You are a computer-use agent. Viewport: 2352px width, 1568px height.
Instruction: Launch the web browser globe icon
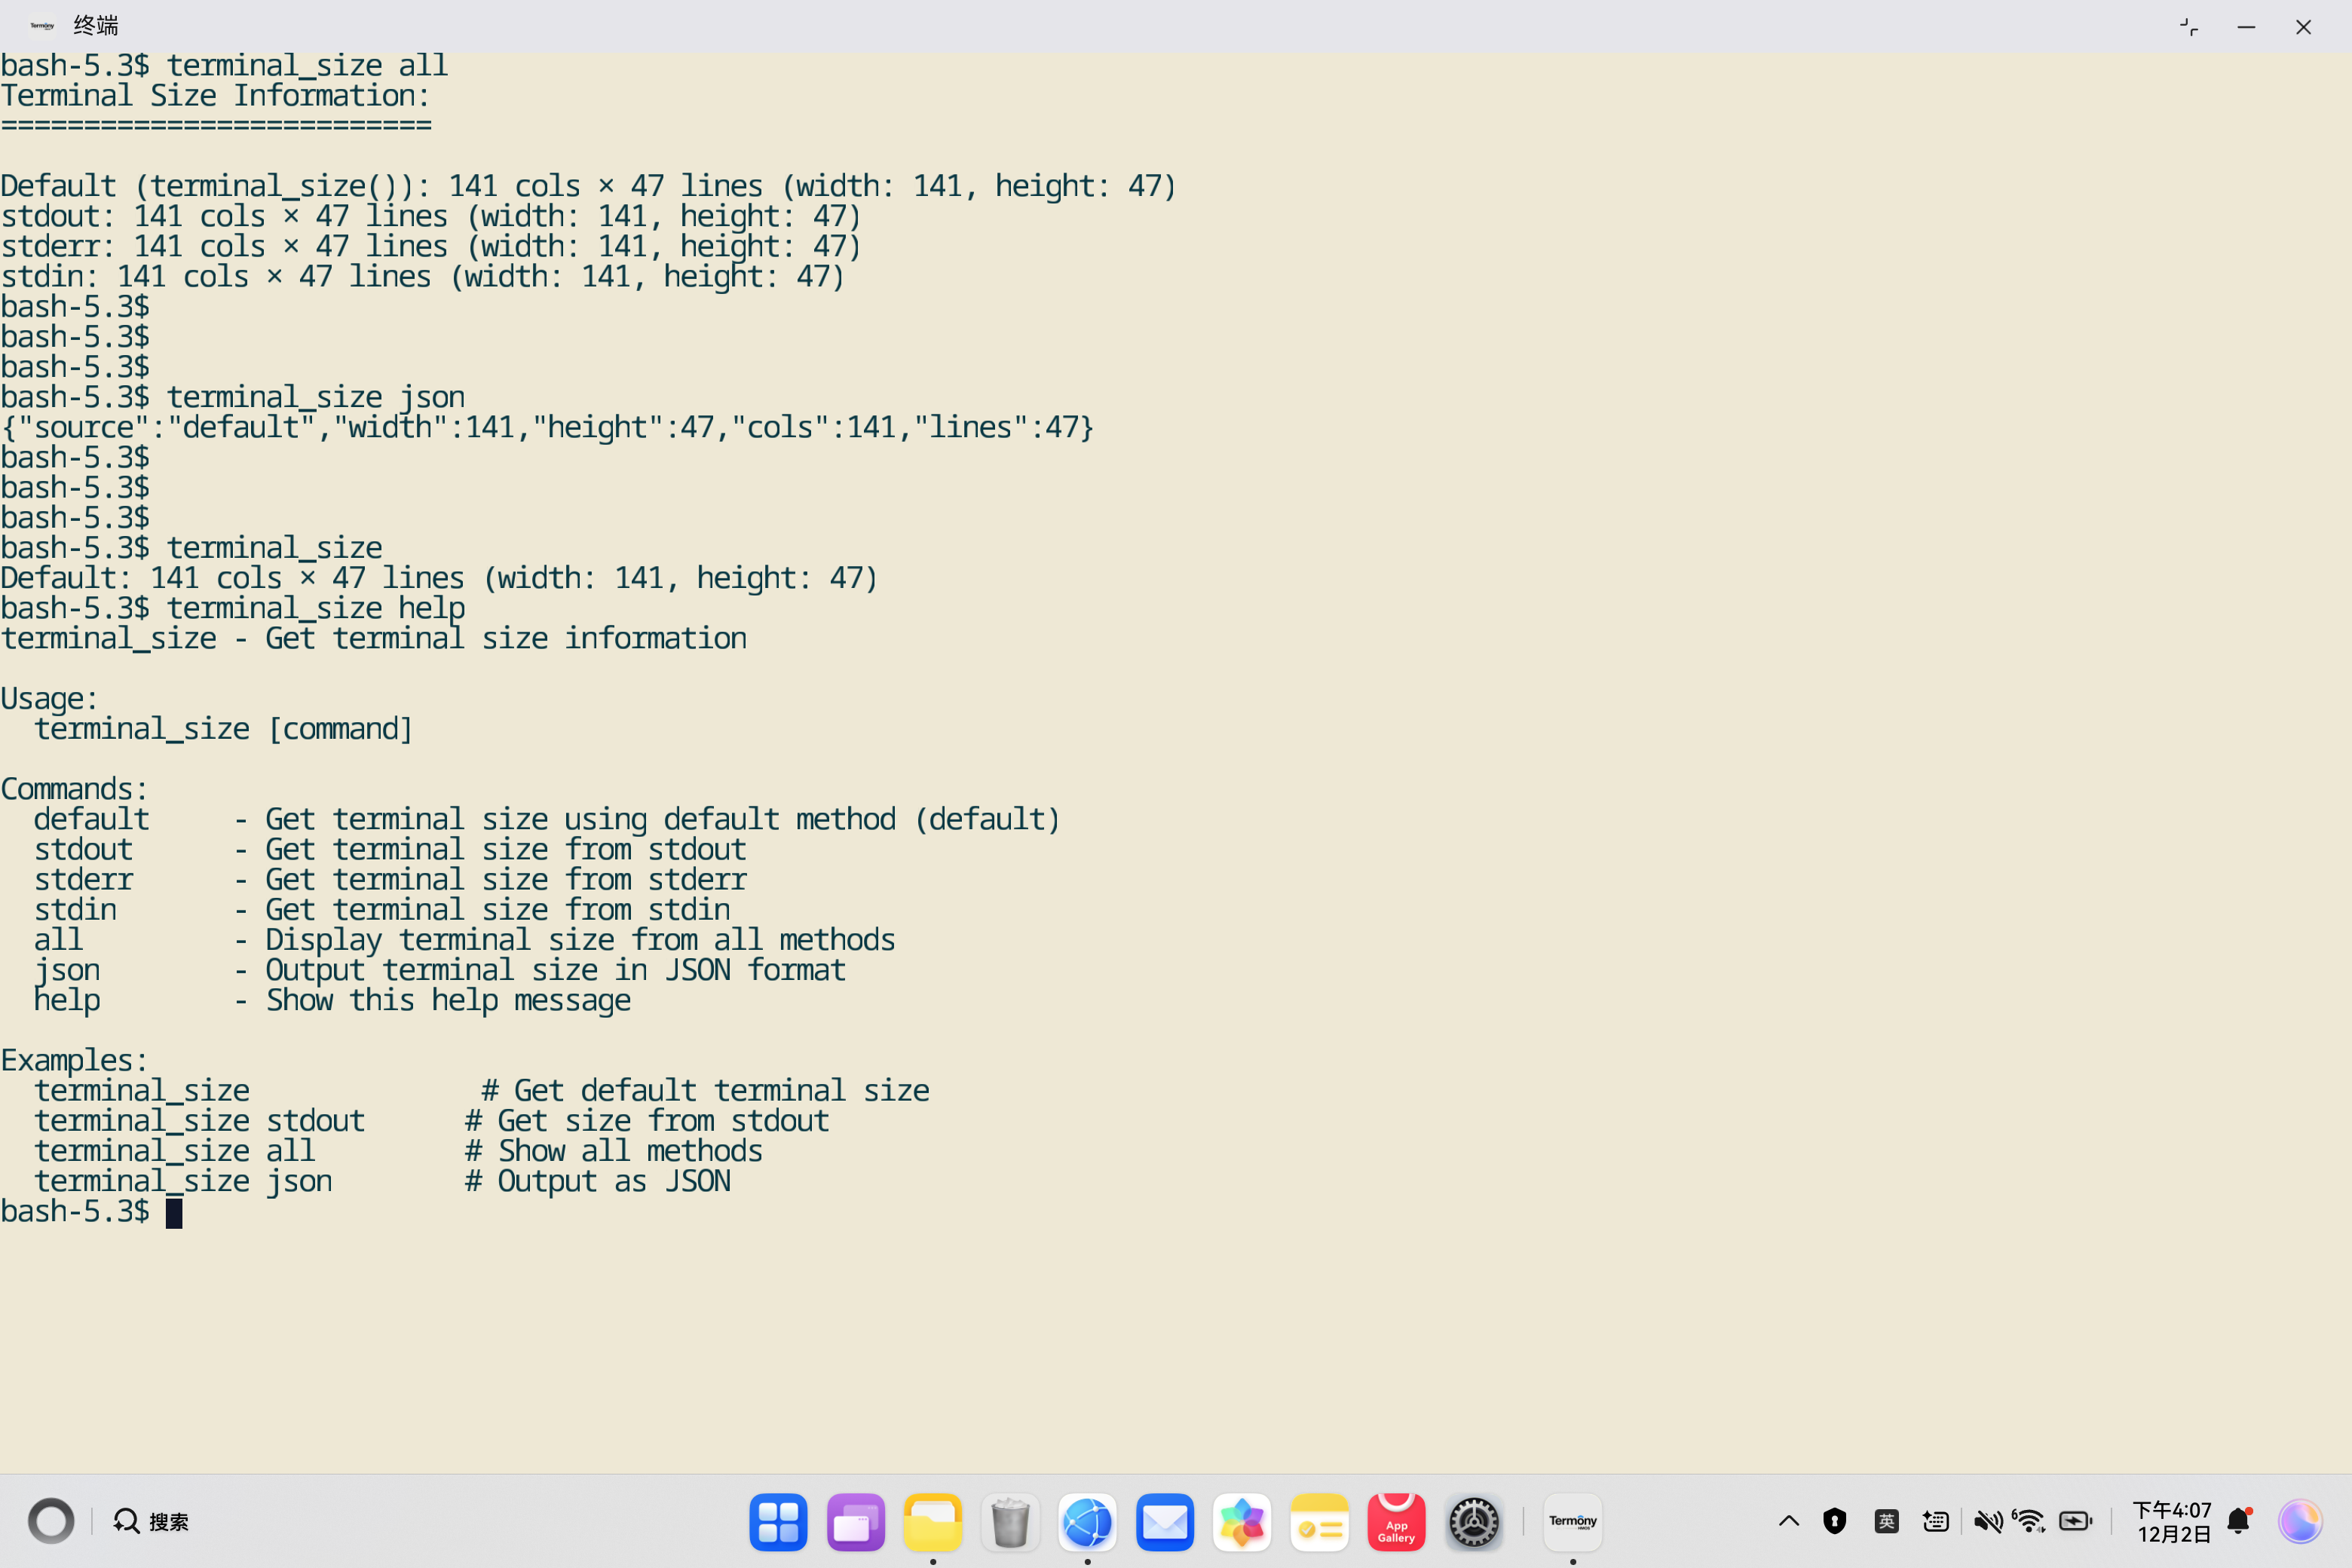point(1087,1521)
